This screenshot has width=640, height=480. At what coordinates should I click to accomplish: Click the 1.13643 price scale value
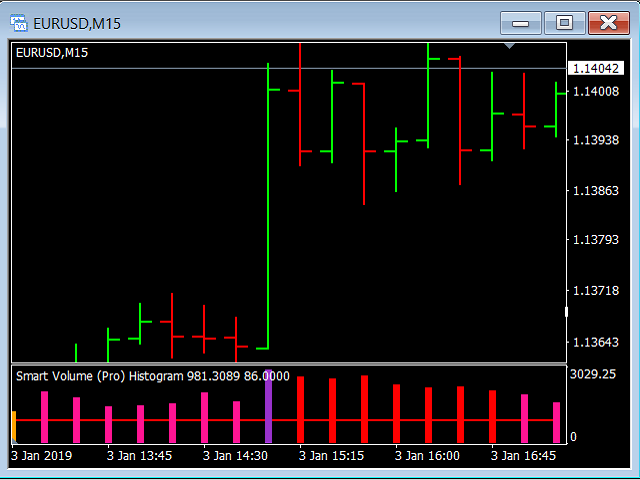point(596,342)
